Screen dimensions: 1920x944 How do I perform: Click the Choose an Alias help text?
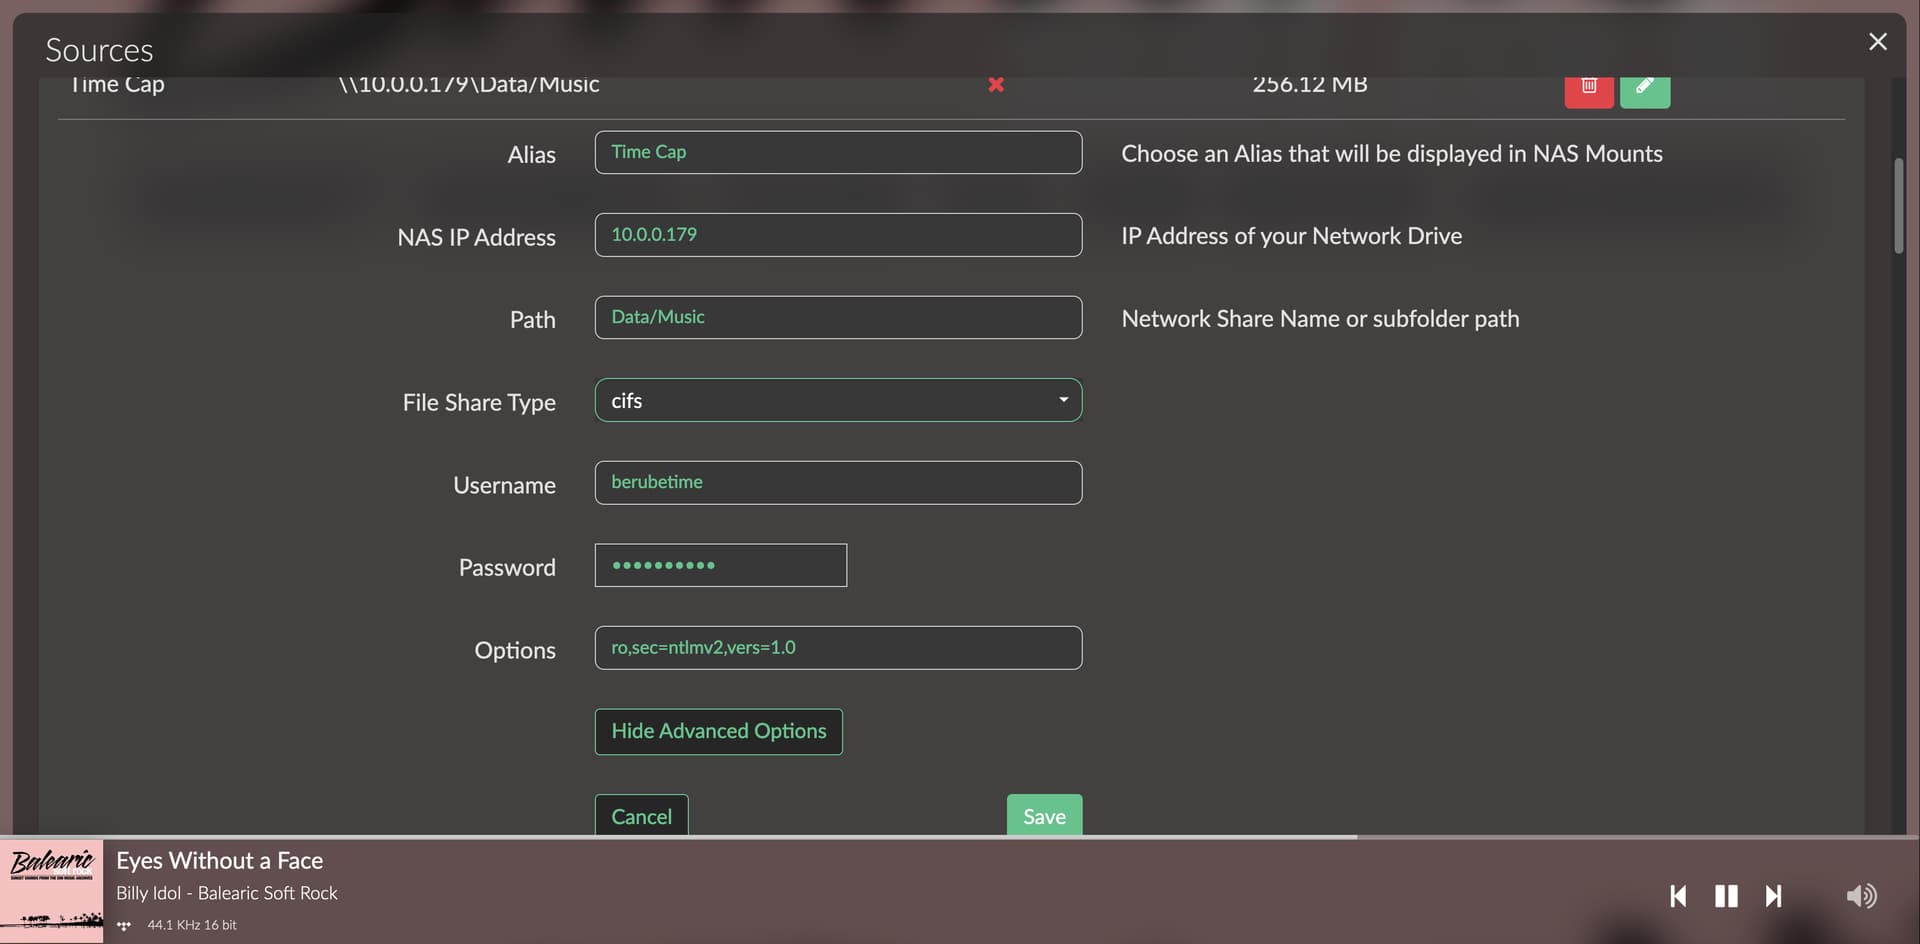tap(1391, 154)
